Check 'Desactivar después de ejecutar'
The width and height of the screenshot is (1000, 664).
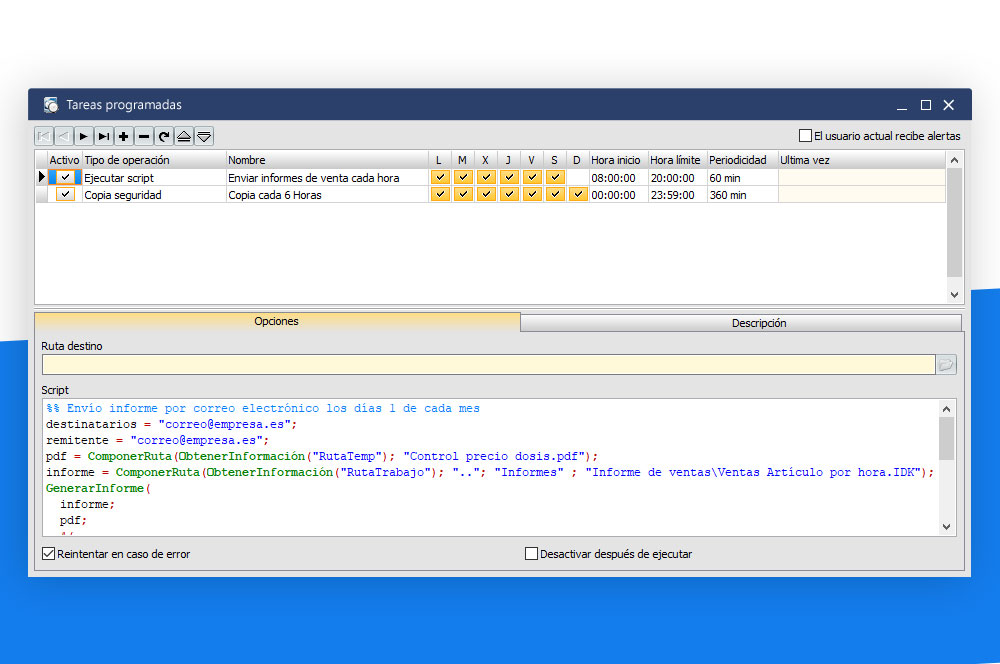(x=532, y=554)
